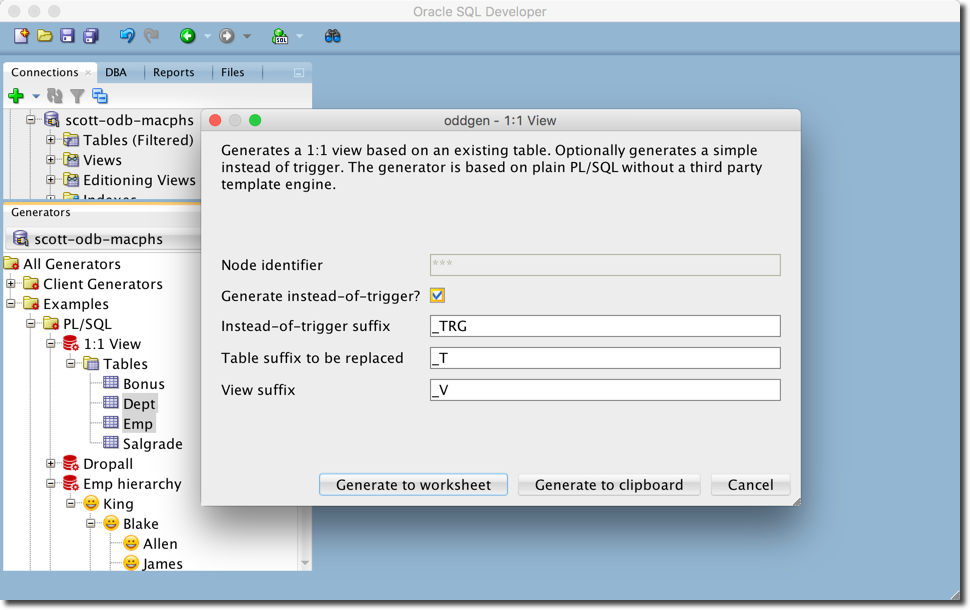Collapse the Tables folder under 1:1 View
The height and width of the screenshot is (610, 970).
(x=71, y=363)
